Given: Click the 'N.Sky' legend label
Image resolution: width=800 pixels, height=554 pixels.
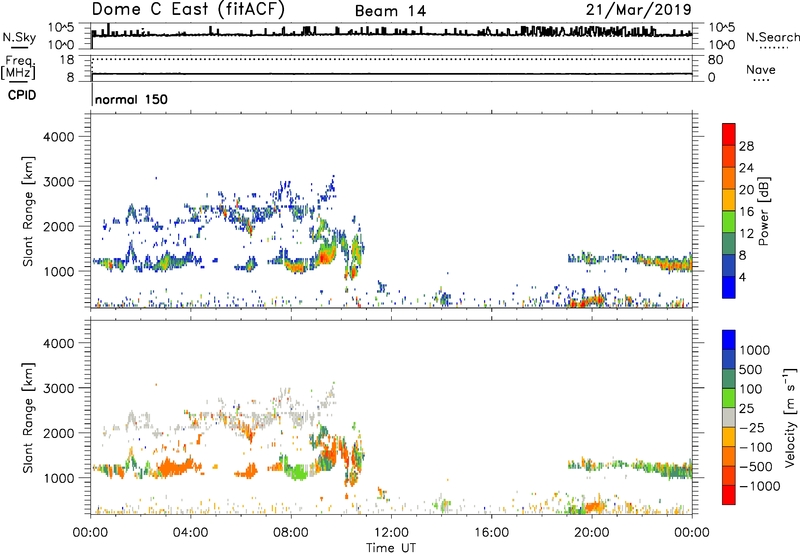Looking at the screenshot, I should pos(19,37).
